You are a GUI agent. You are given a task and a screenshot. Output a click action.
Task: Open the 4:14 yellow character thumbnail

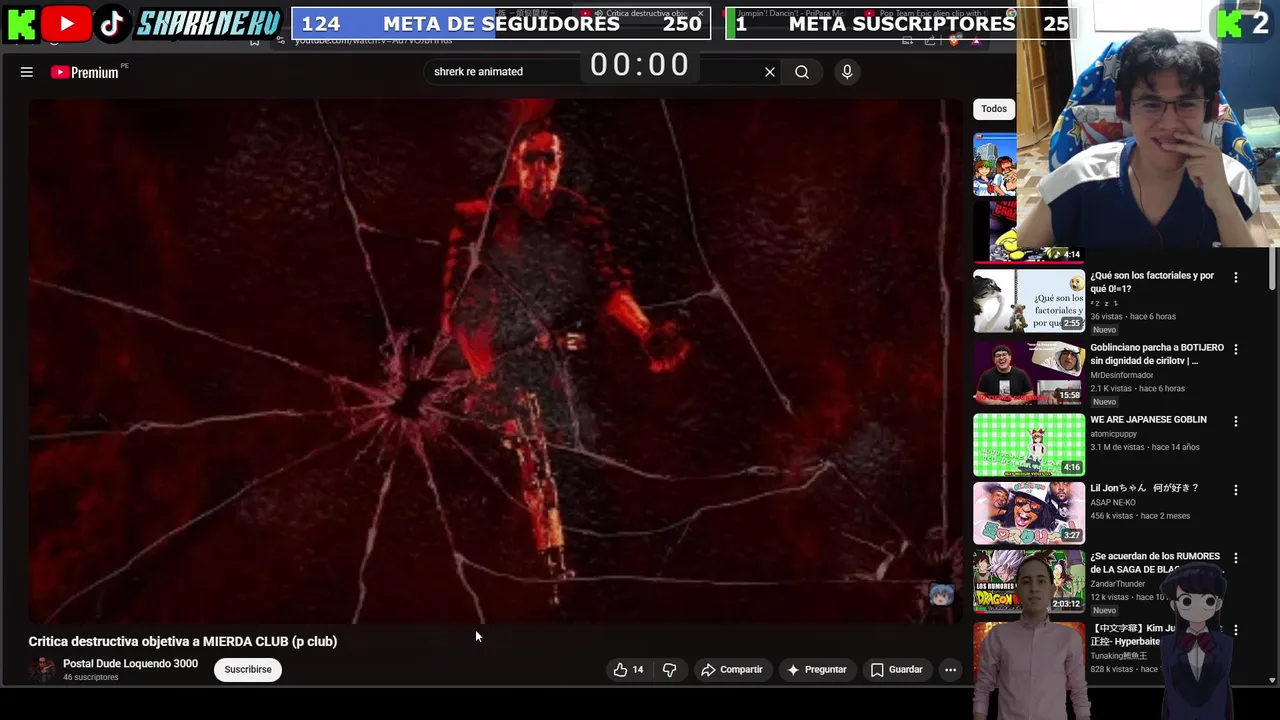pos(1029,231)
